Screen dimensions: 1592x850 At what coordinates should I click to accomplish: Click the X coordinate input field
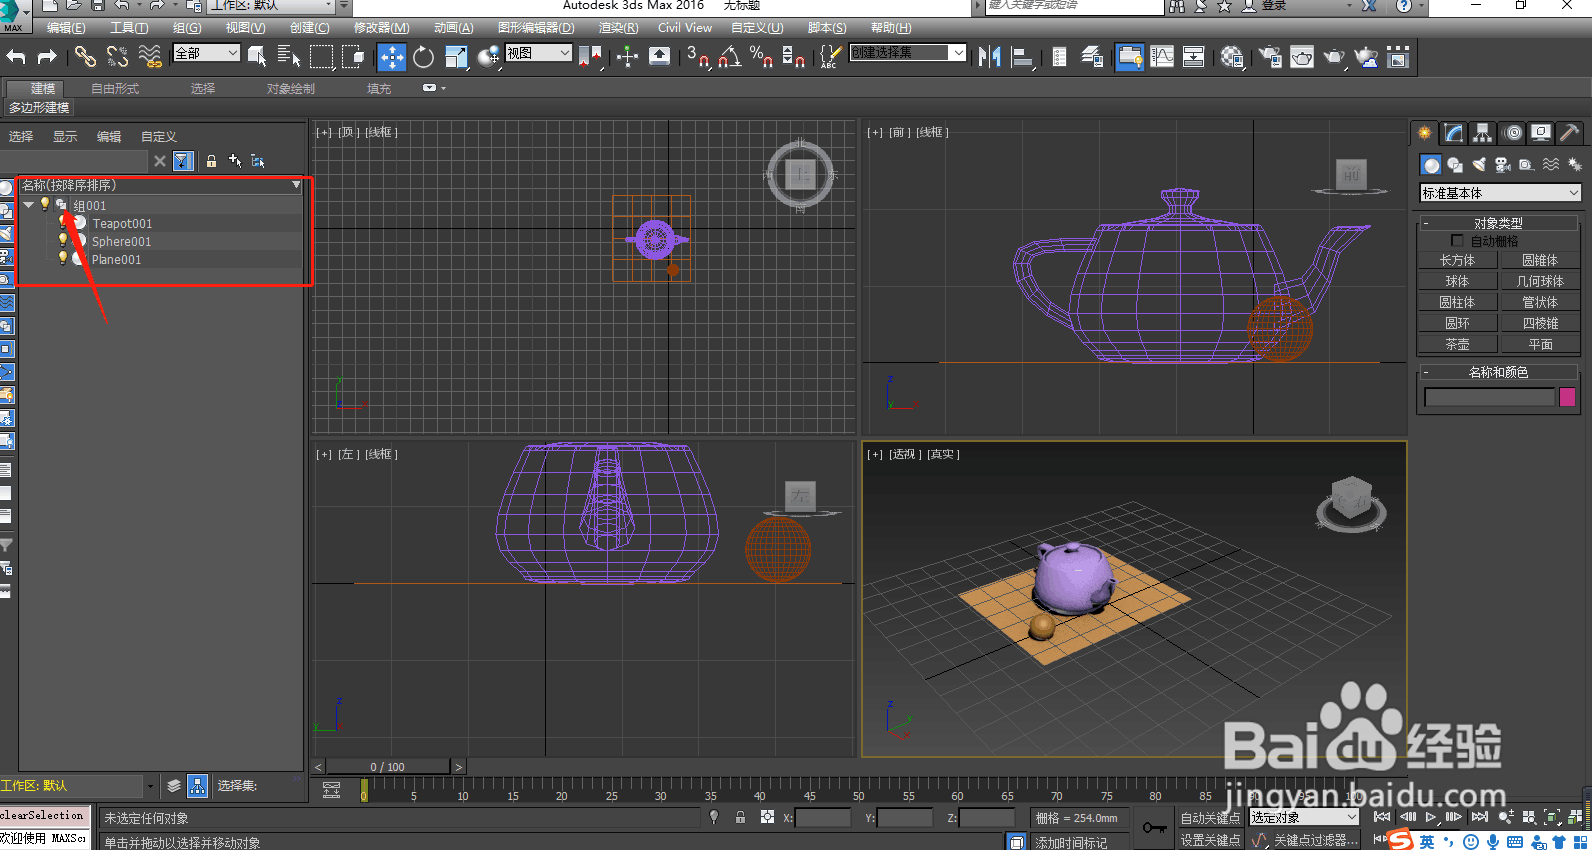click(822, 818)
